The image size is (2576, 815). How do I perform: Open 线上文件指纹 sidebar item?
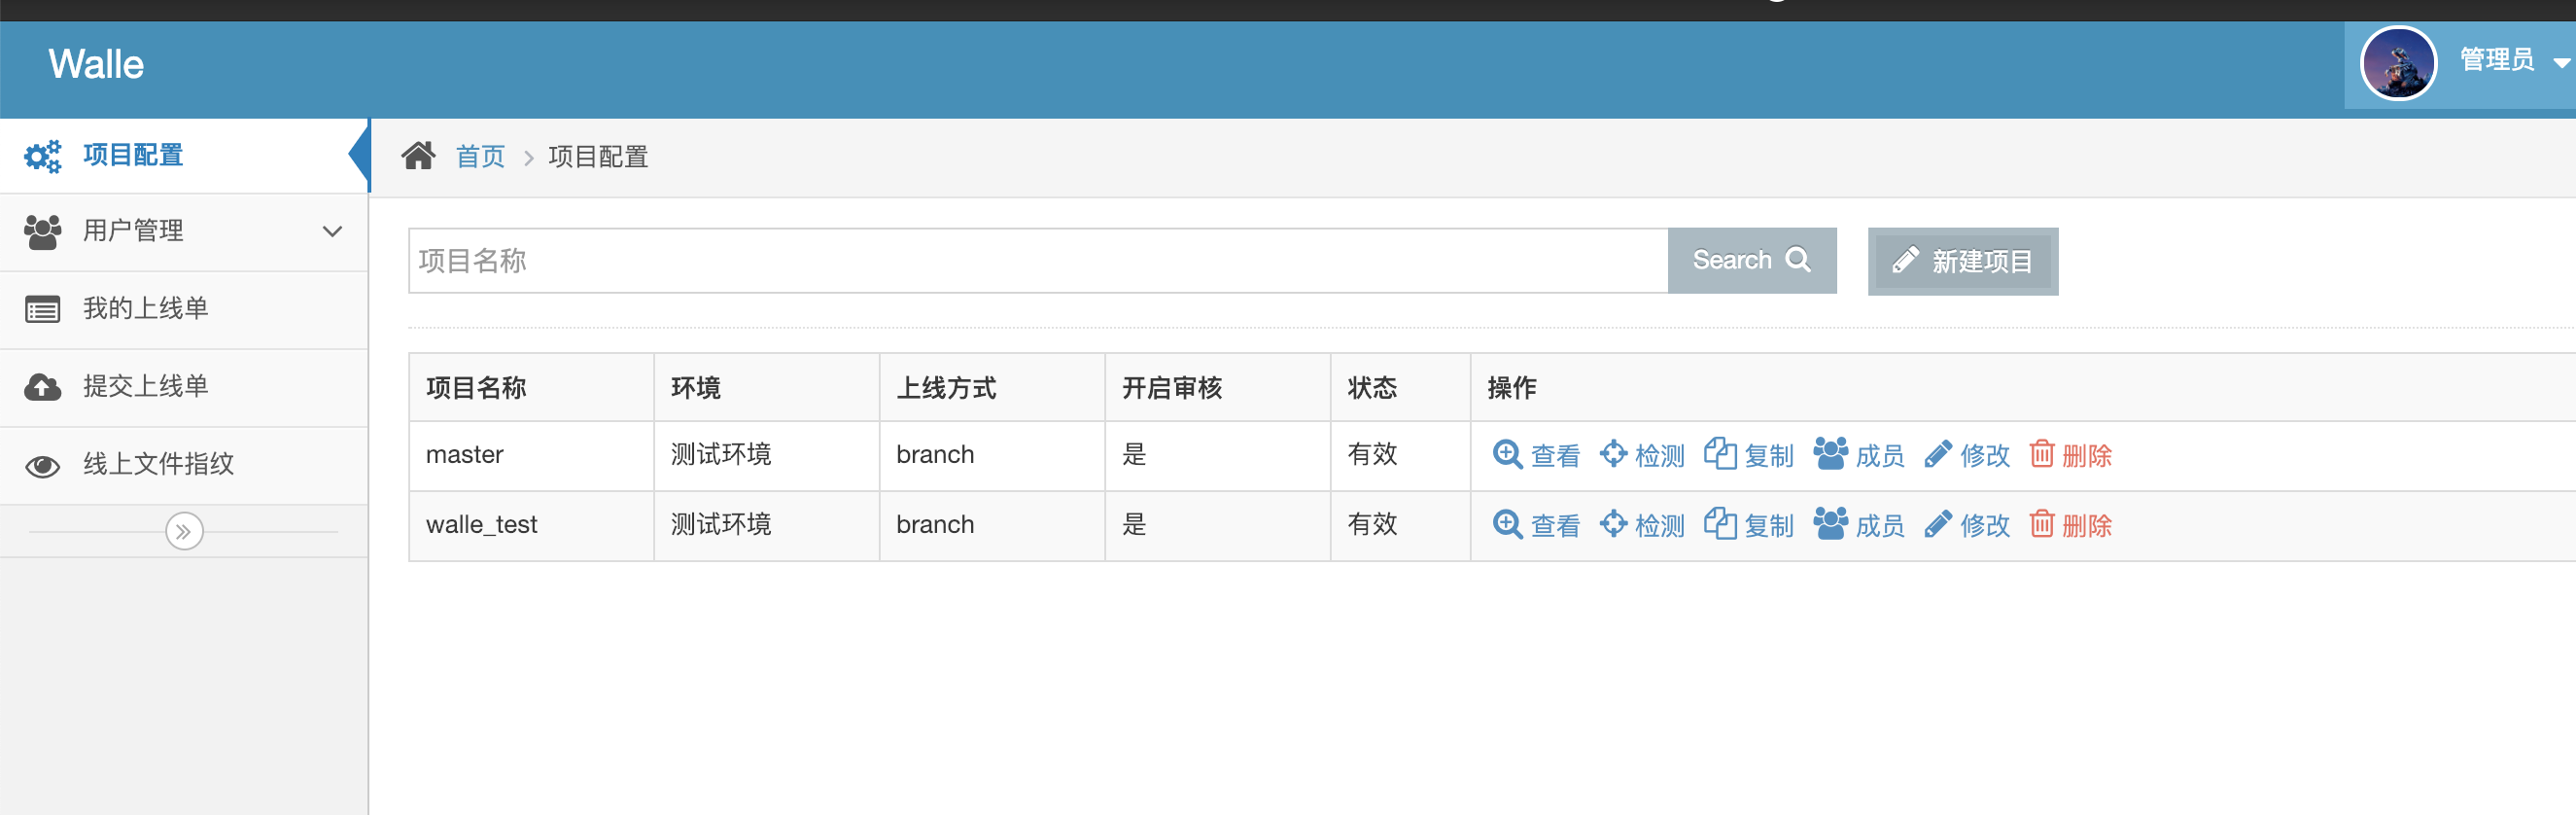(158, 464)
